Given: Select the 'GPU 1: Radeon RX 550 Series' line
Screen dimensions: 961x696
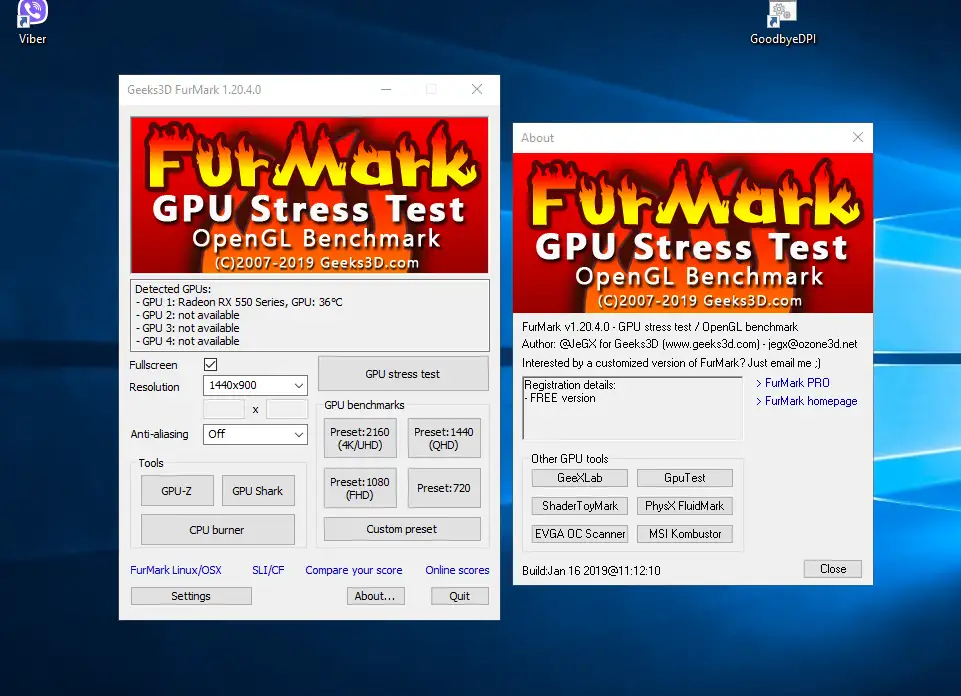Looking at the screenshot, I should click(x=239, y=302).
